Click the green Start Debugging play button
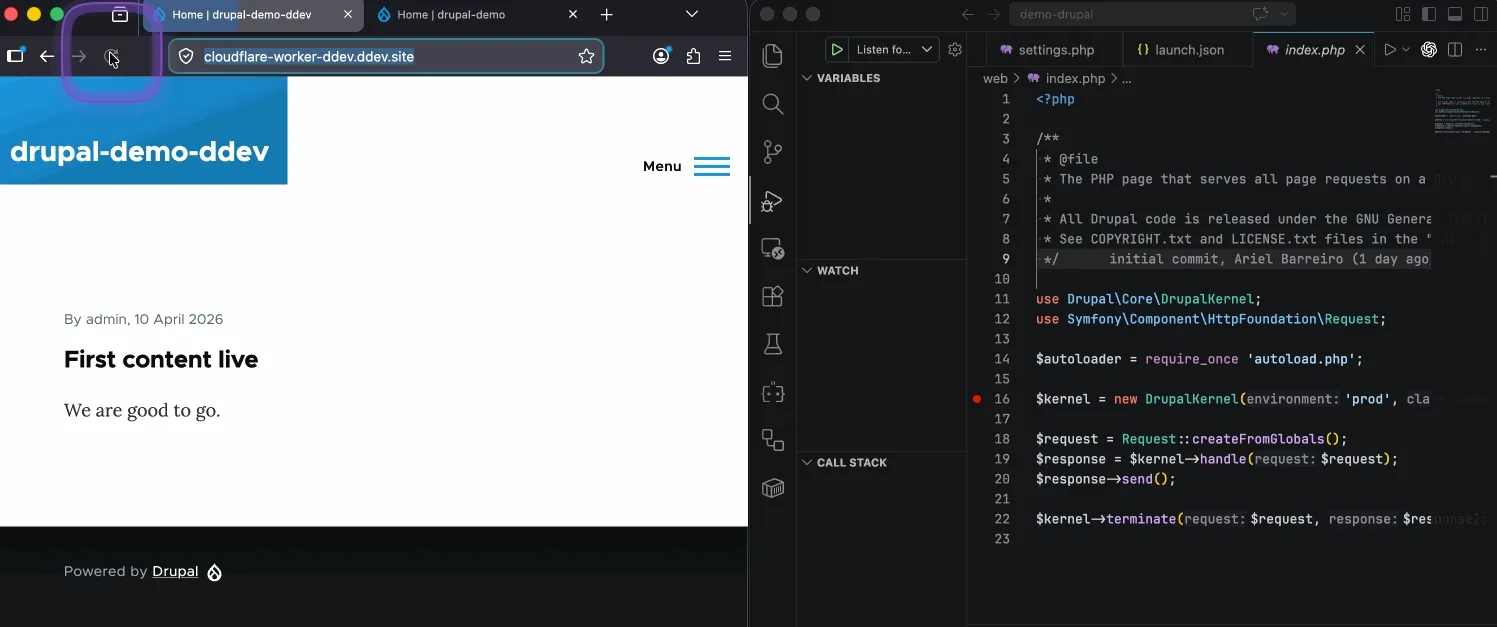Image resolution: width=1497 pixels, height=627 pixels. [x=837, y=50]
